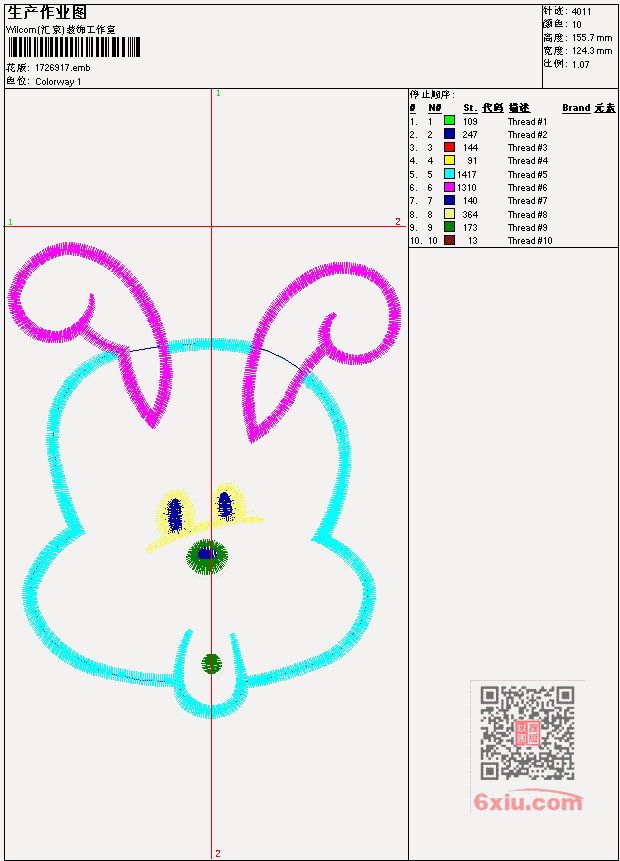Click the green swatch for Thread #1
Screen dimensions: 620x861
(x=449, y=121)
